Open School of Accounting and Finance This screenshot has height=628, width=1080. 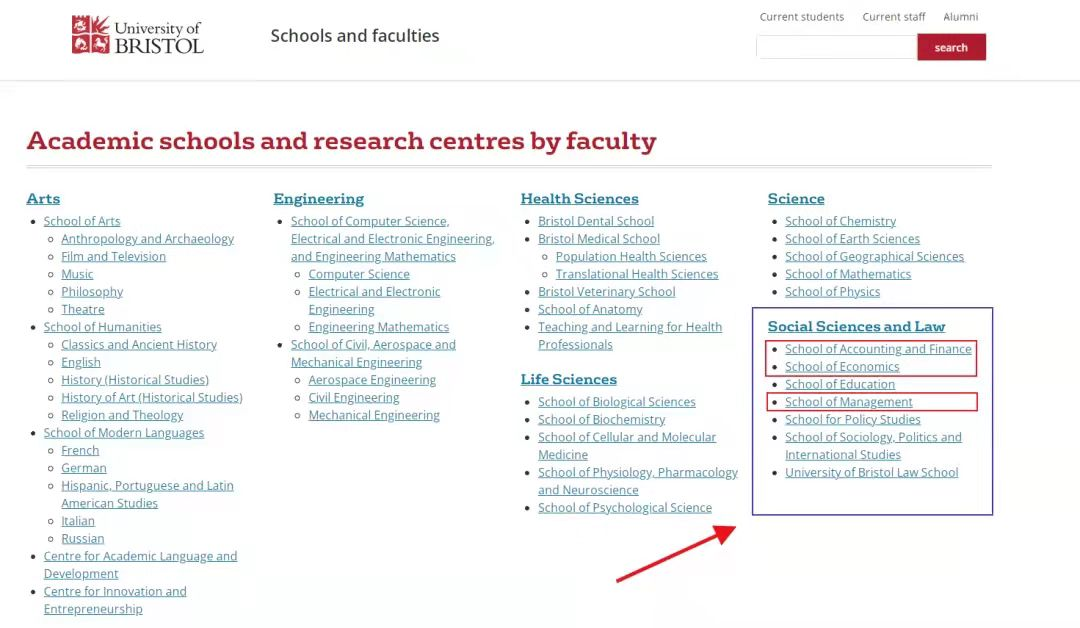[x=878, y=349]
